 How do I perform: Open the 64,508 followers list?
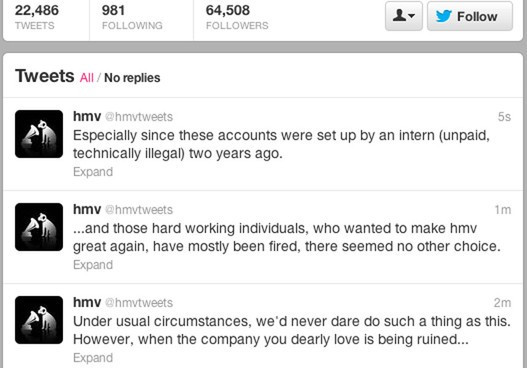click(x=237, y=17)
